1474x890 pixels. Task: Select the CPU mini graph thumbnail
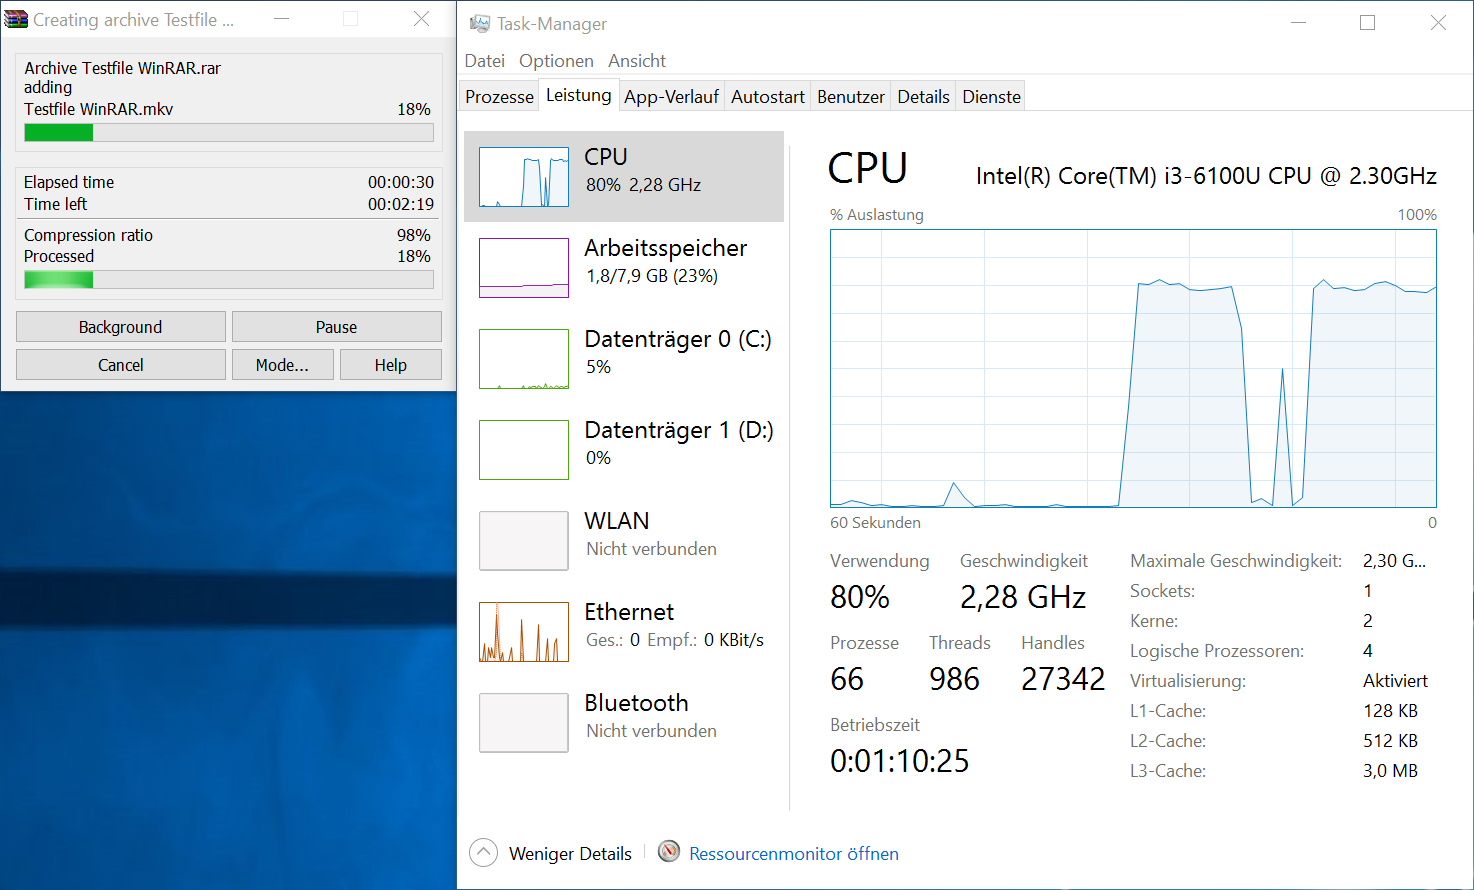click(524, 177)
